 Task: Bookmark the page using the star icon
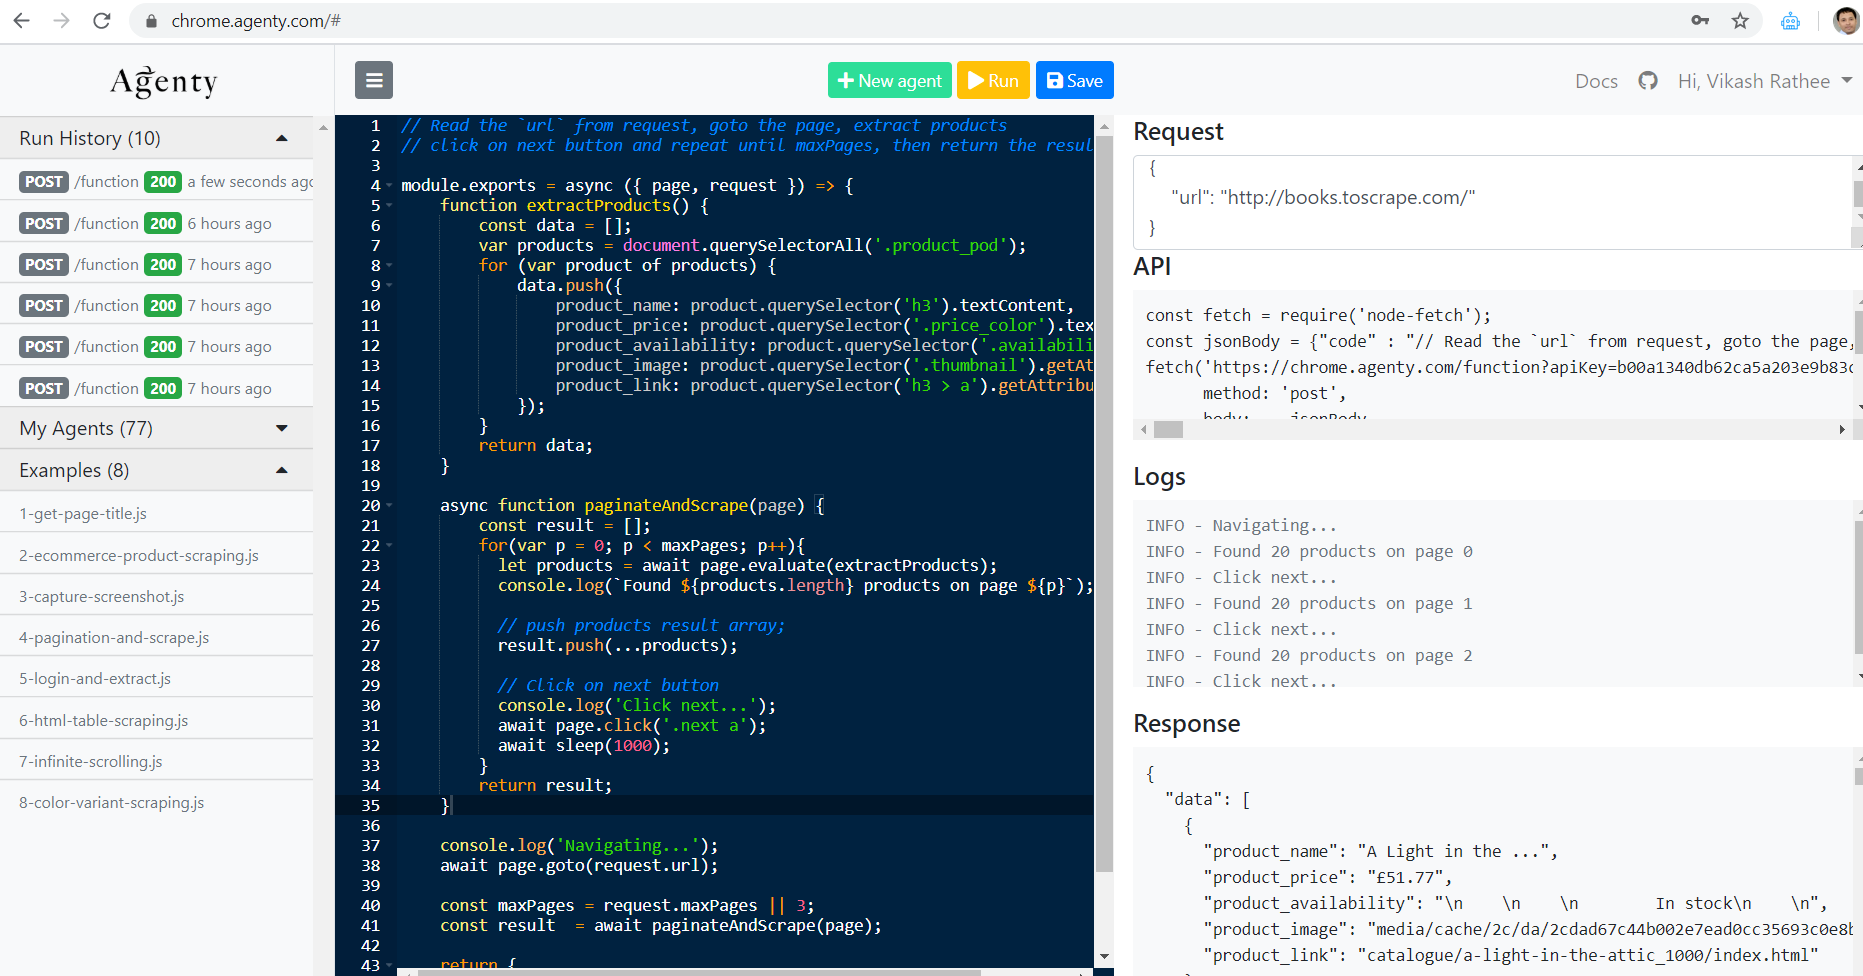[x=1740, y=20]
